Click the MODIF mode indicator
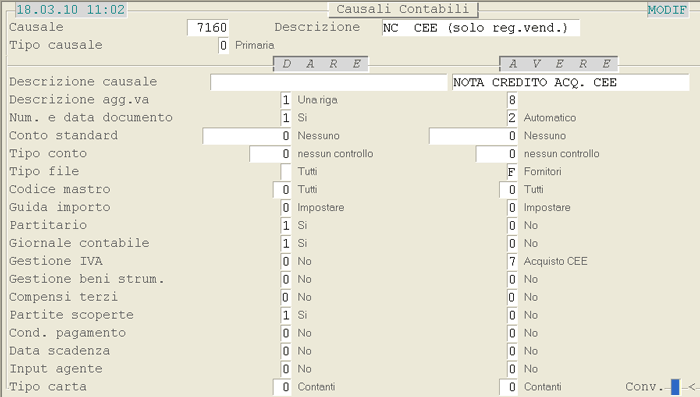 [667, 10]
